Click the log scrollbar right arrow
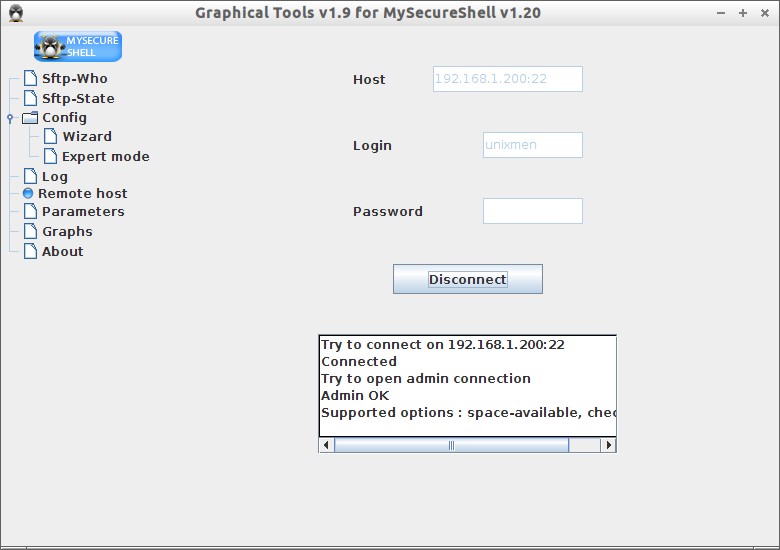Viewport: 780px width, 550px height. tap(608, 445)
